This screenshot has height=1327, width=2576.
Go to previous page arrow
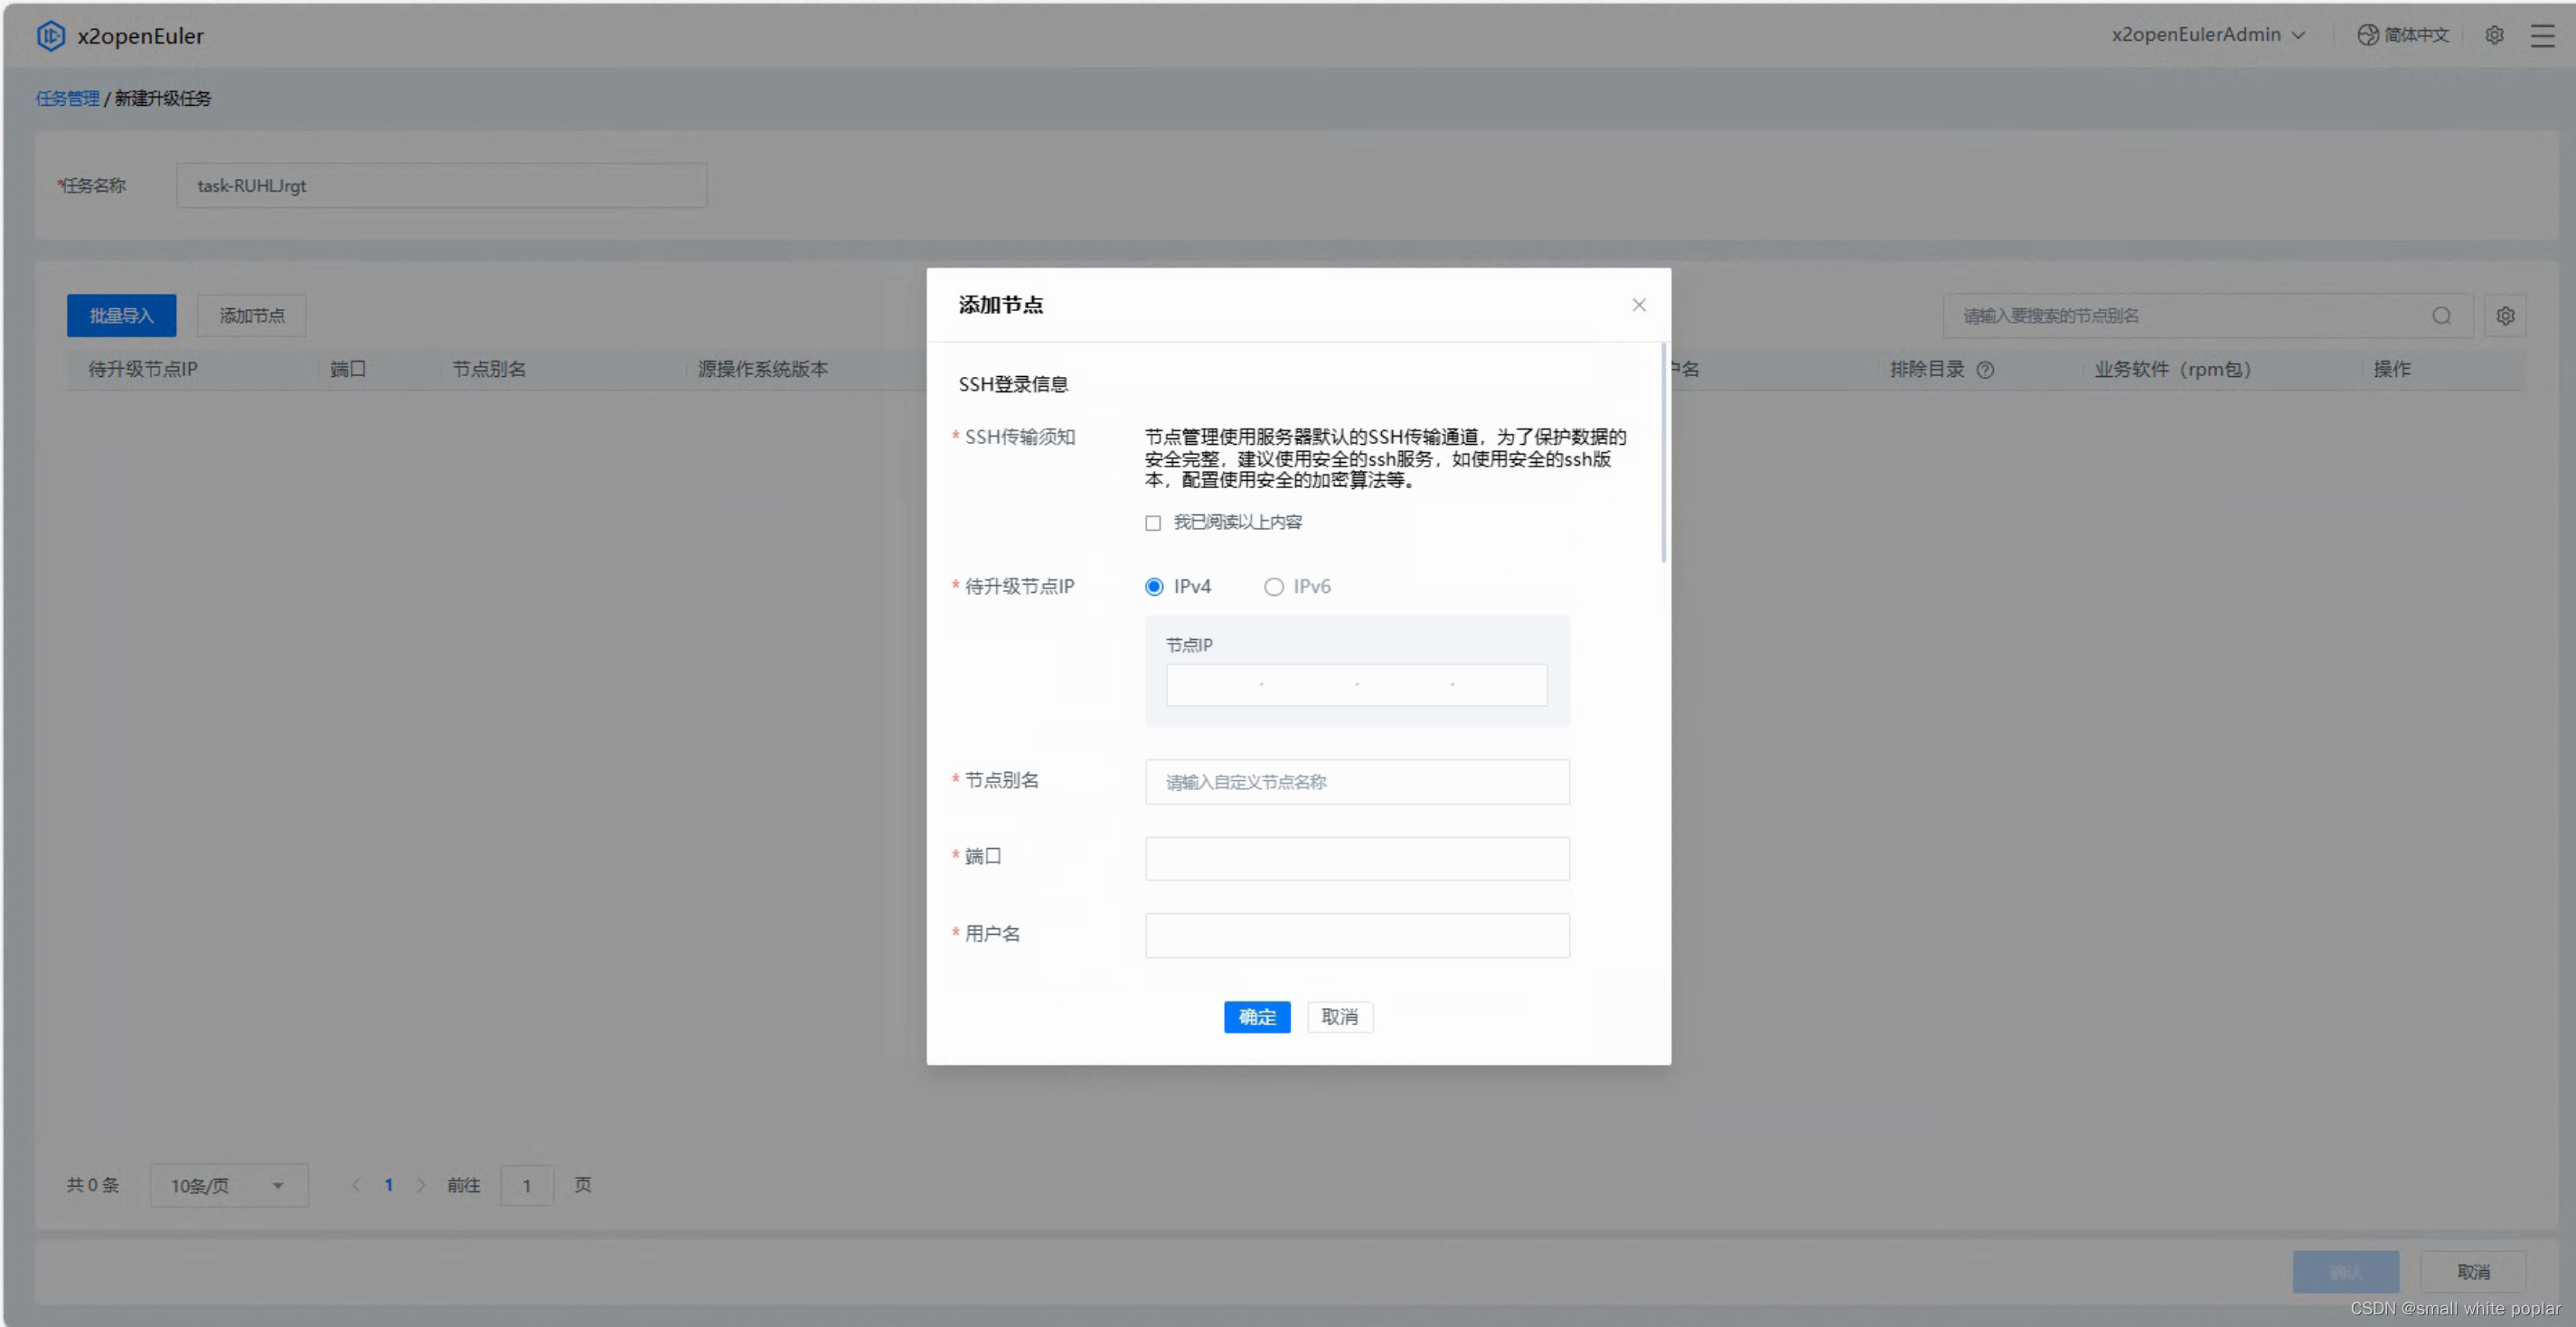(x=356, y=1185)
